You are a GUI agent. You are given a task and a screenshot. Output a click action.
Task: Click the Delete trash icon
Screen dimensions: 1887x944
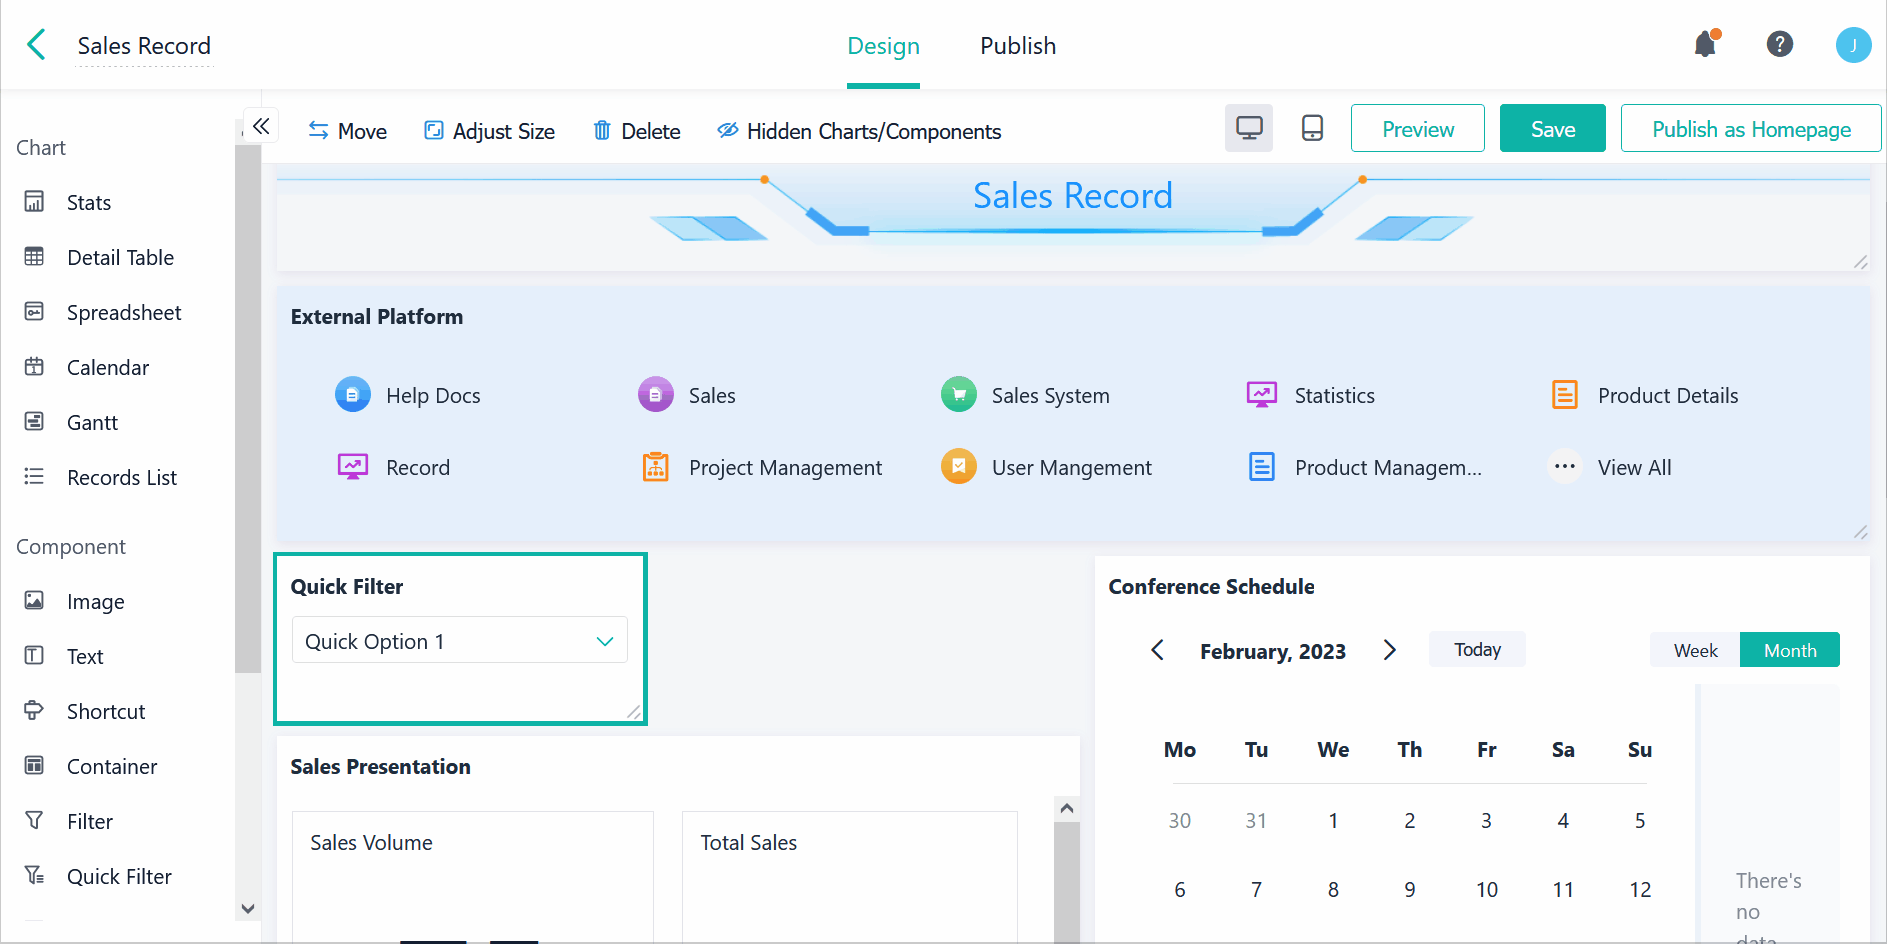tap(602, 131)
